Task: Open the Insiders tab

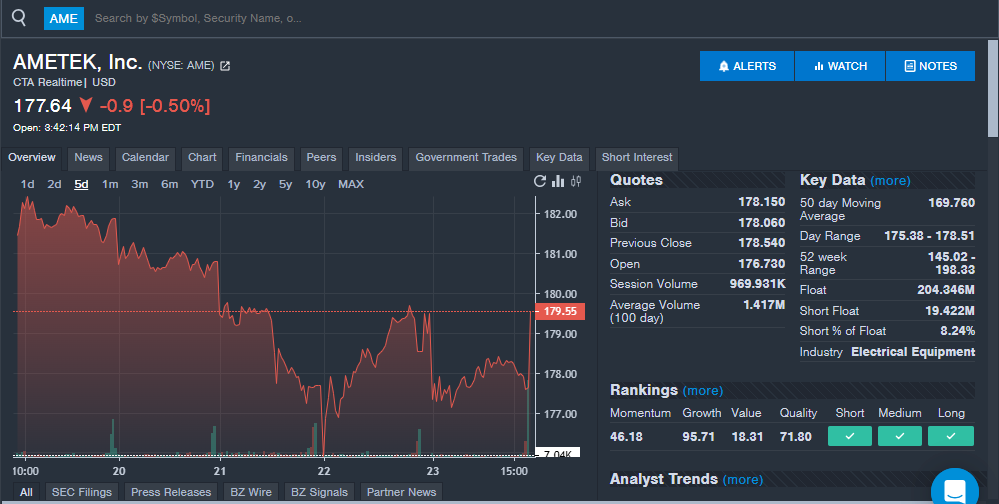Action: tap(375, 158)
